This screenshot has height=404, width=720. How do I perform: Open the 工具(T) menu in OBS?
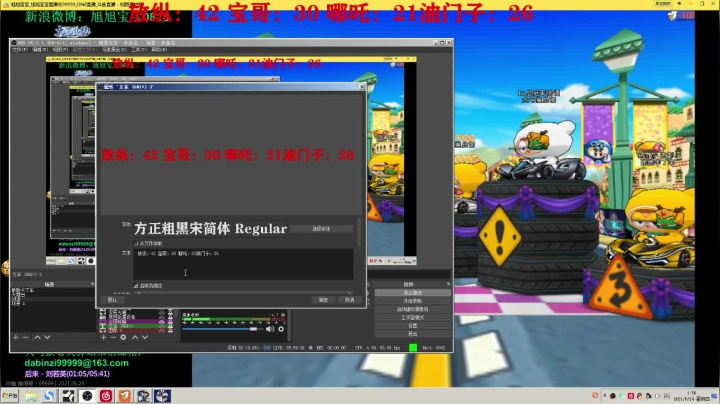click(139, 50)
